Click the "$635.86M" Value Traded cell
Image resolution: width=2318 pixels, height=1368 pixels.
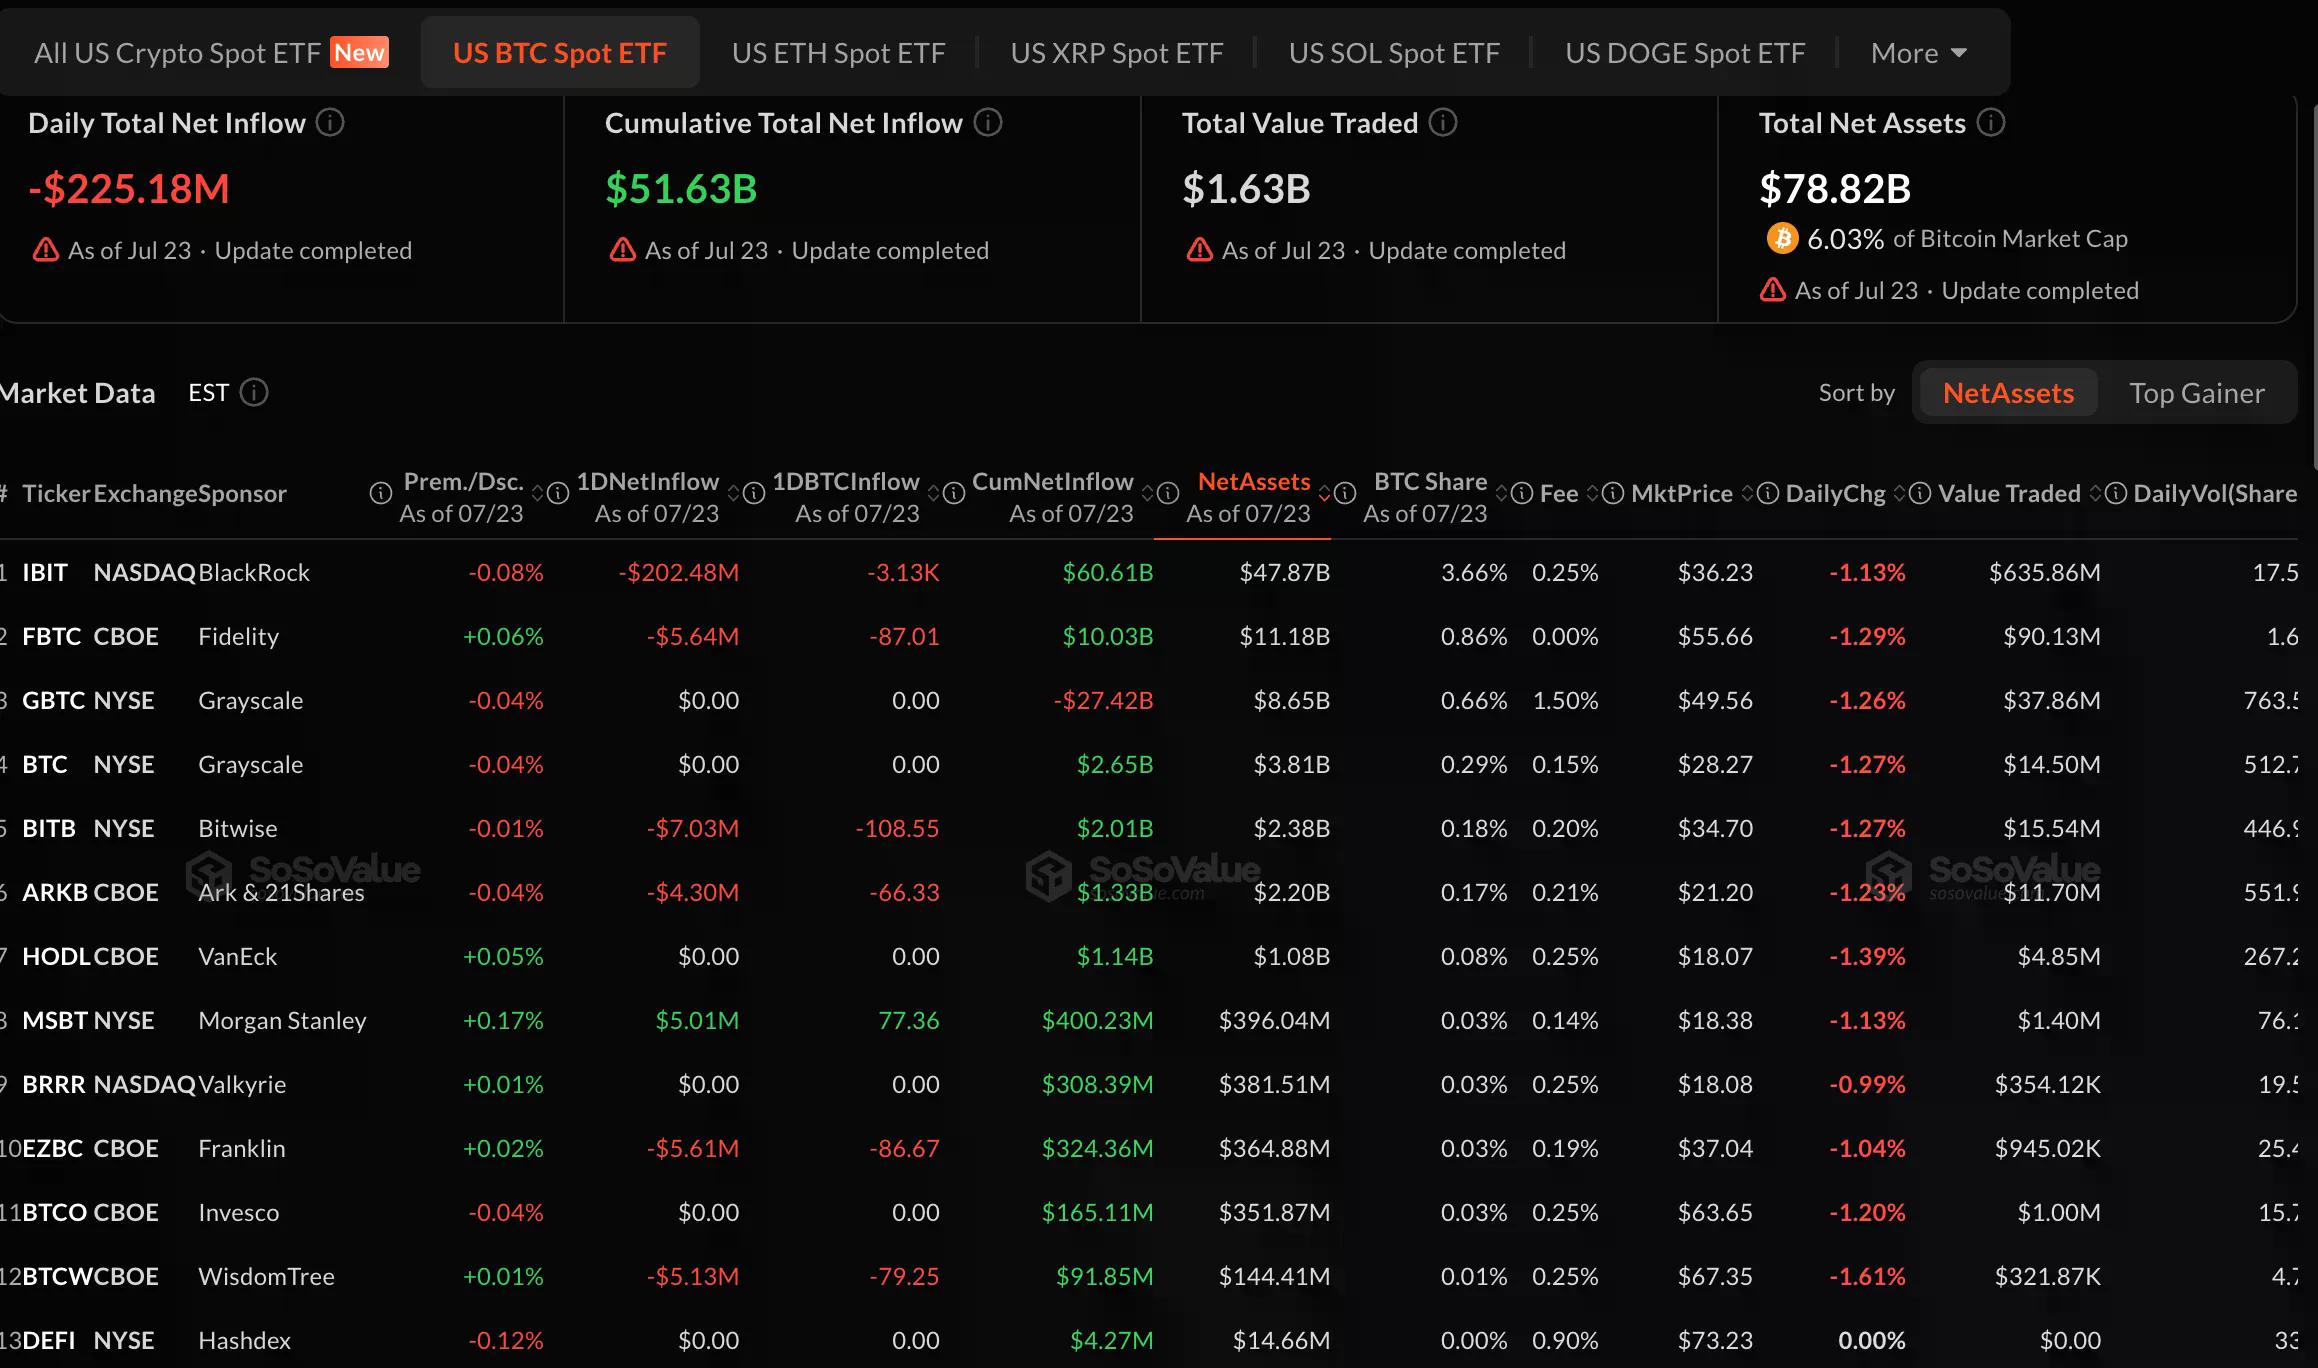coord(2045,572)
